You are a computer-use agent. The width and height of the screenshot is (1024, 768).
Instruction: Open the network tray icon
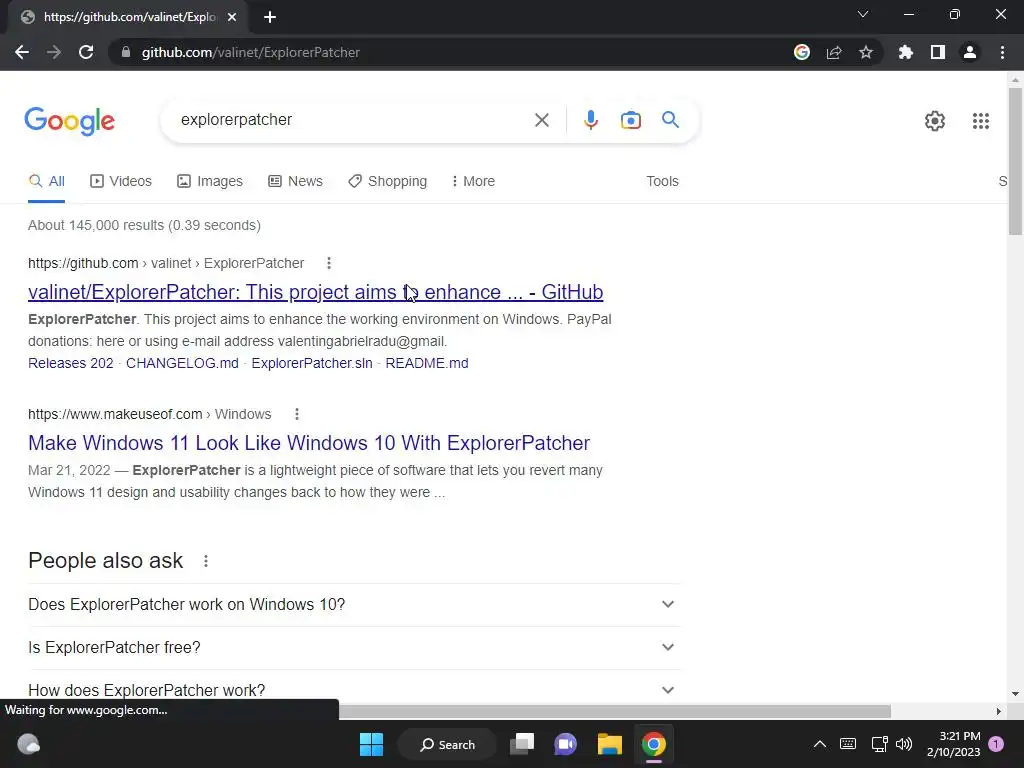coord(879,744)
